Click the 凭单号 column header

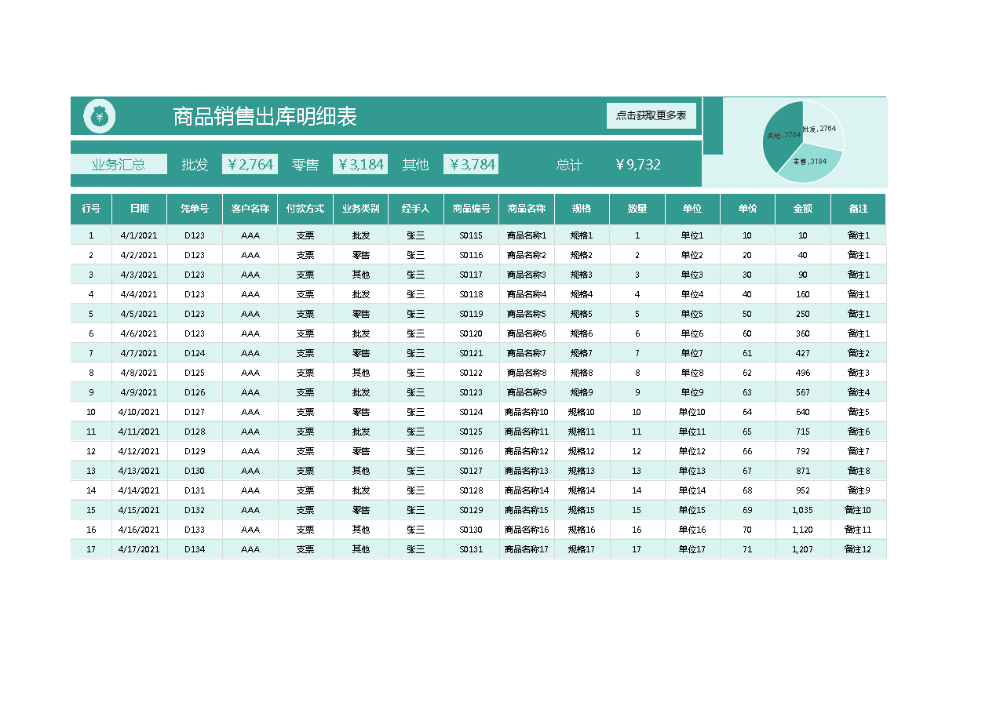click(x=195, y=208)
